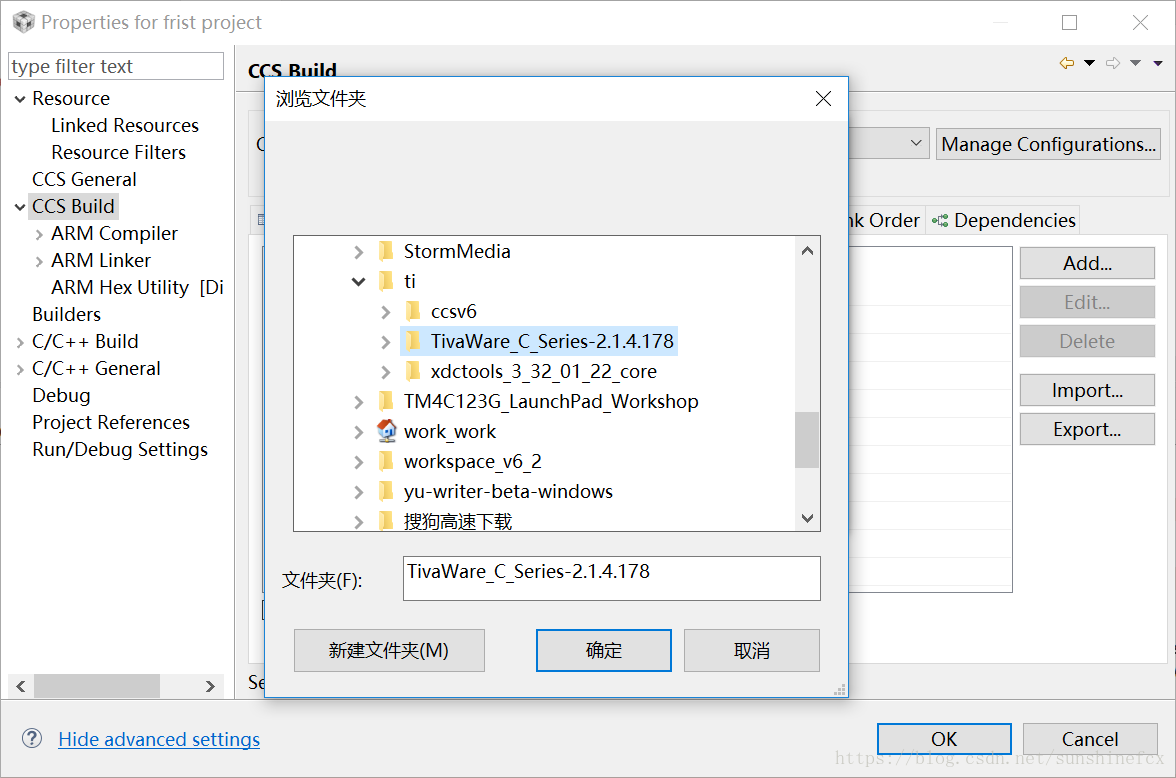Switch to the Dependencies tab
This screenshot has width=1176, height=778.
(1004, 221)
